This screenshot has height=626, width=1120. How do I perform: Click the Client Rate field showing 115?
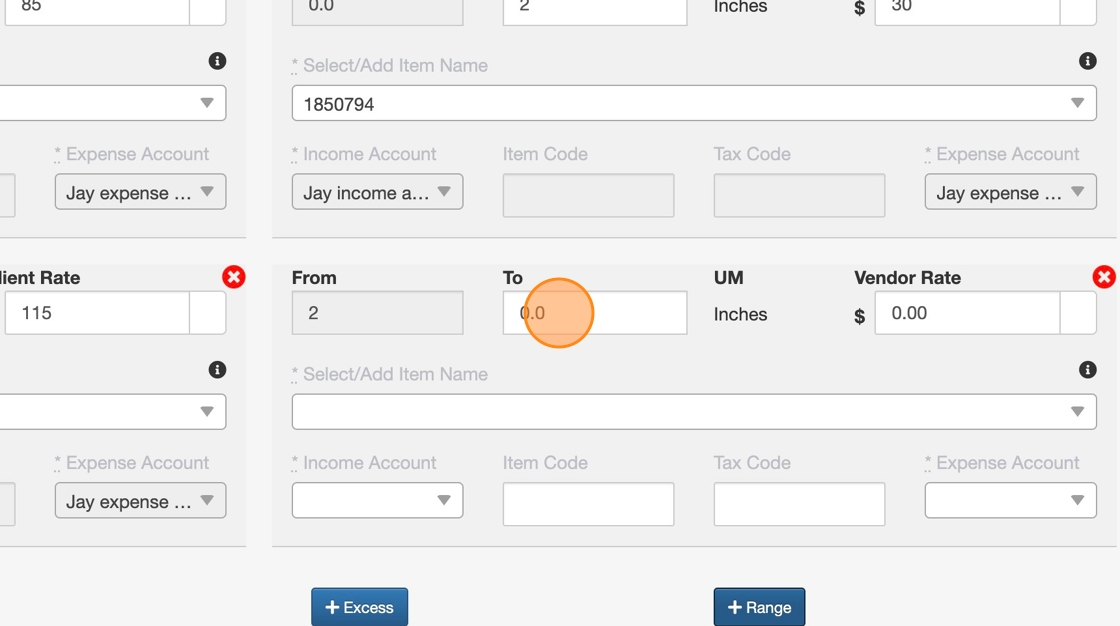(96, 313)
